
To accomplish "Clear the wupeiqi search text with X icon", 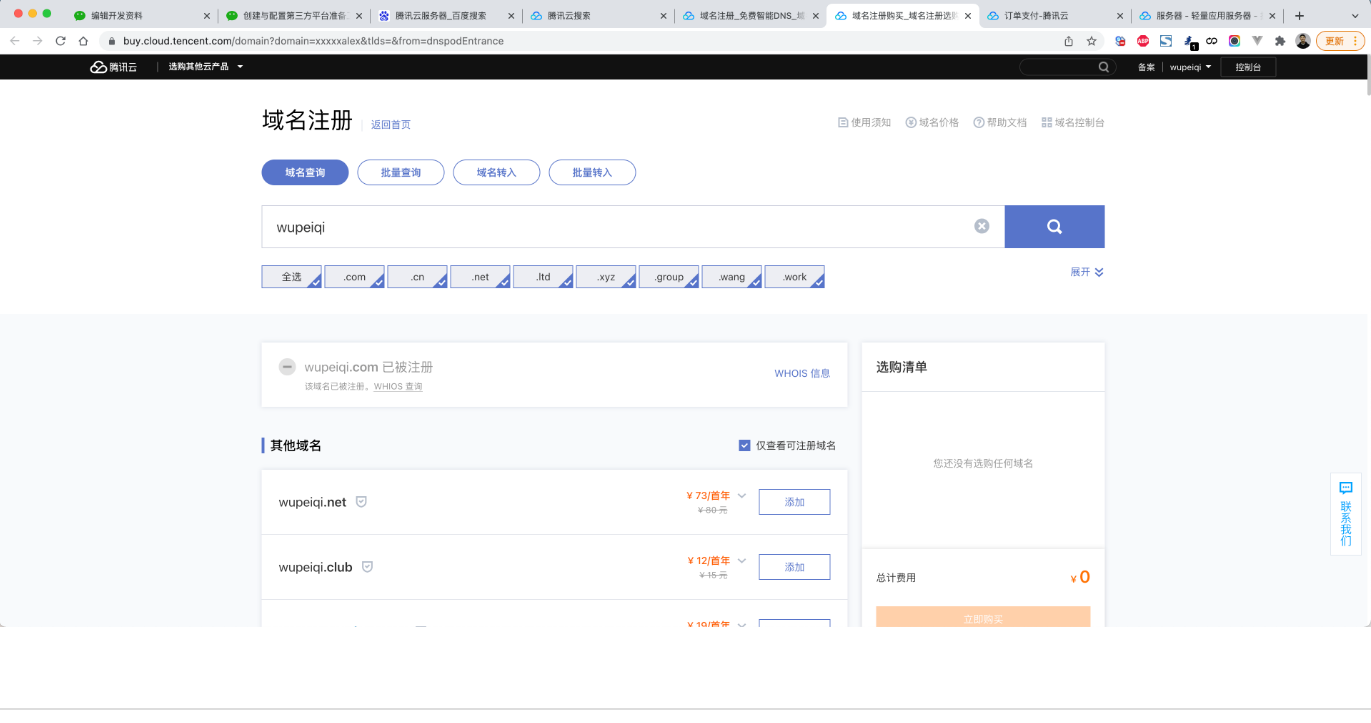I will tap(982, 226).
